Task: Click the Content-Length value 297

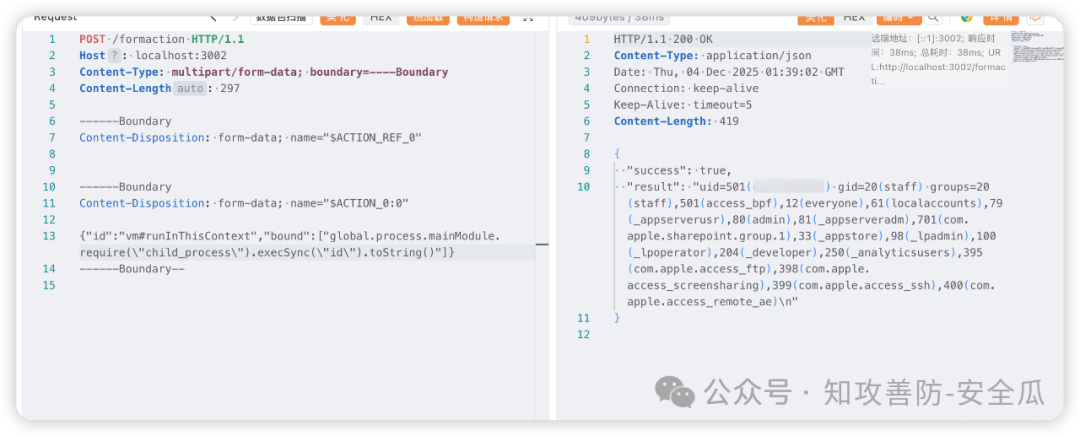Action: pos(229,88)
